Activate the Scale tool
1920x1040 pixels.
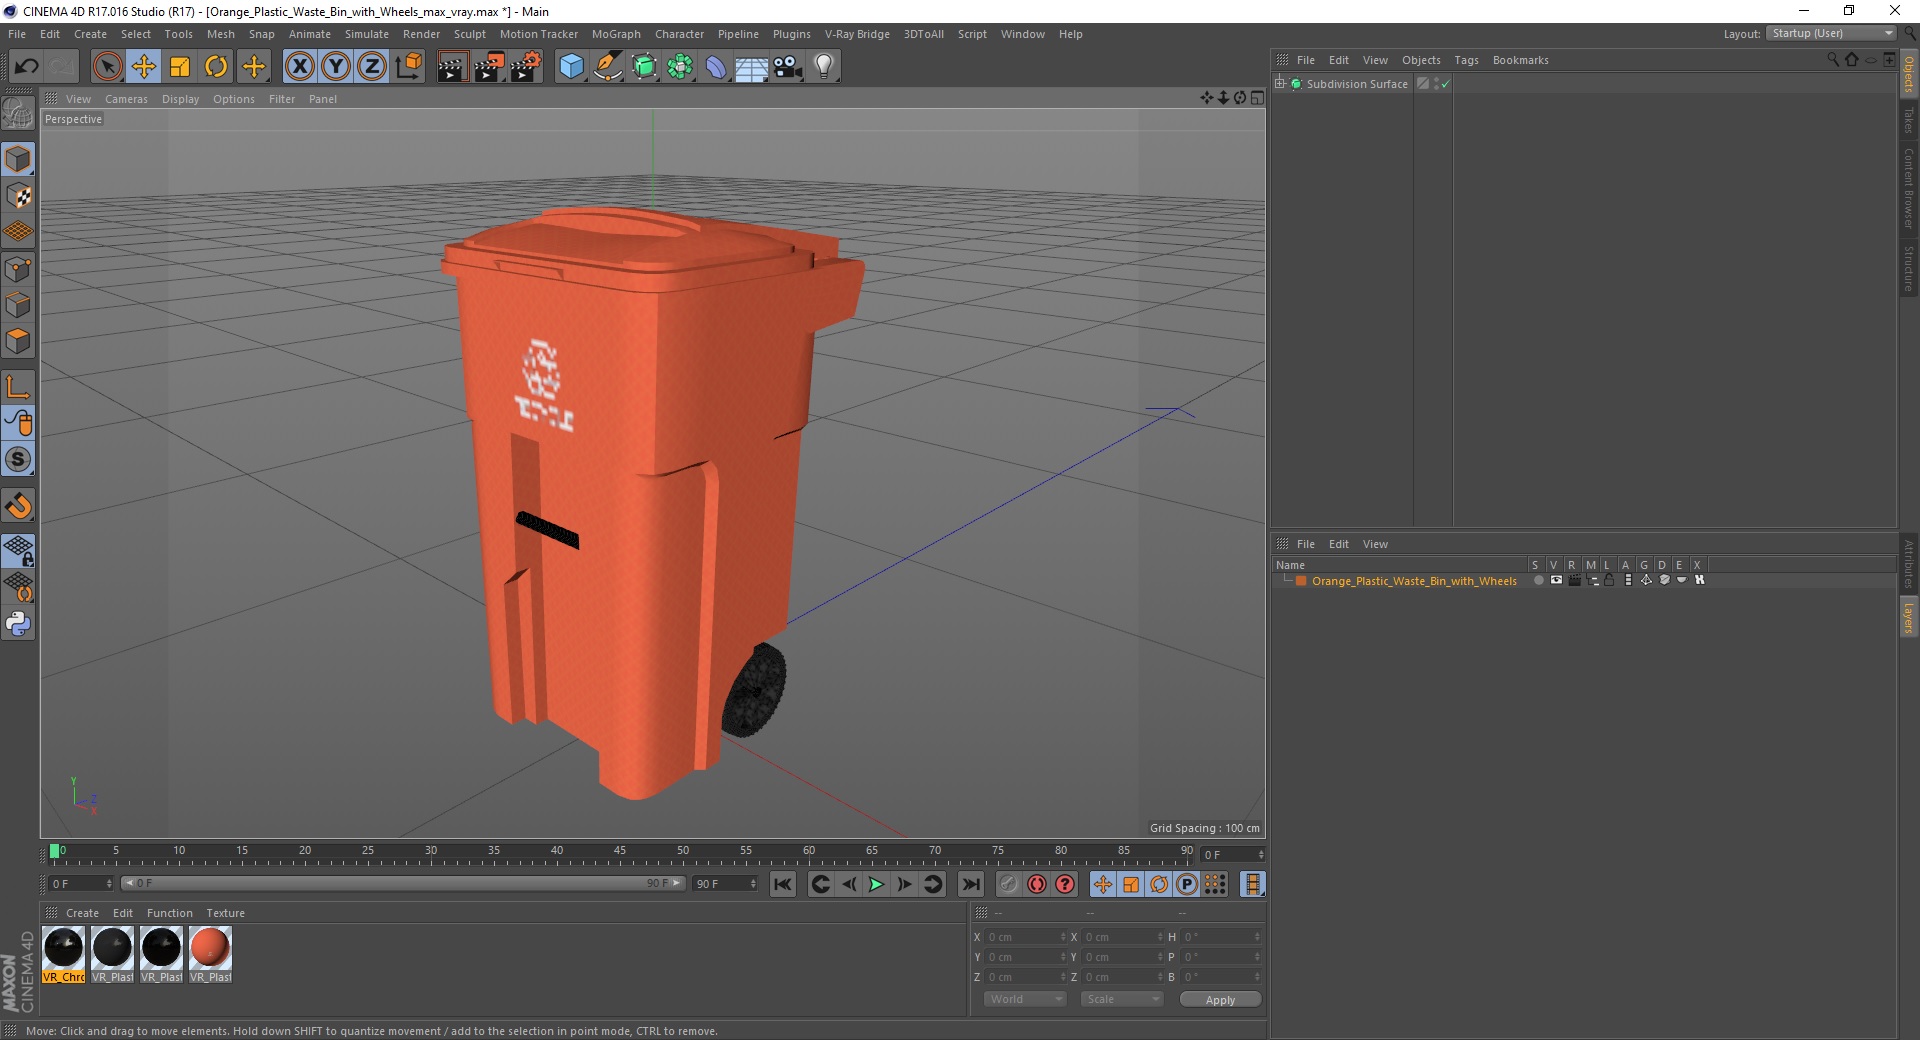[180, 67]
